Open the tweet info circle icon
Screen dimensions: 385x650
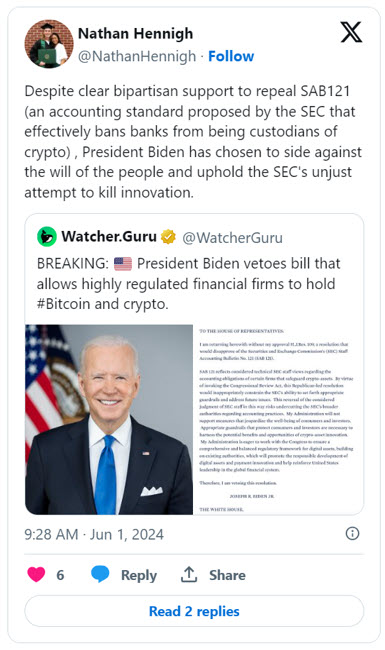click(x=352, y=534)
